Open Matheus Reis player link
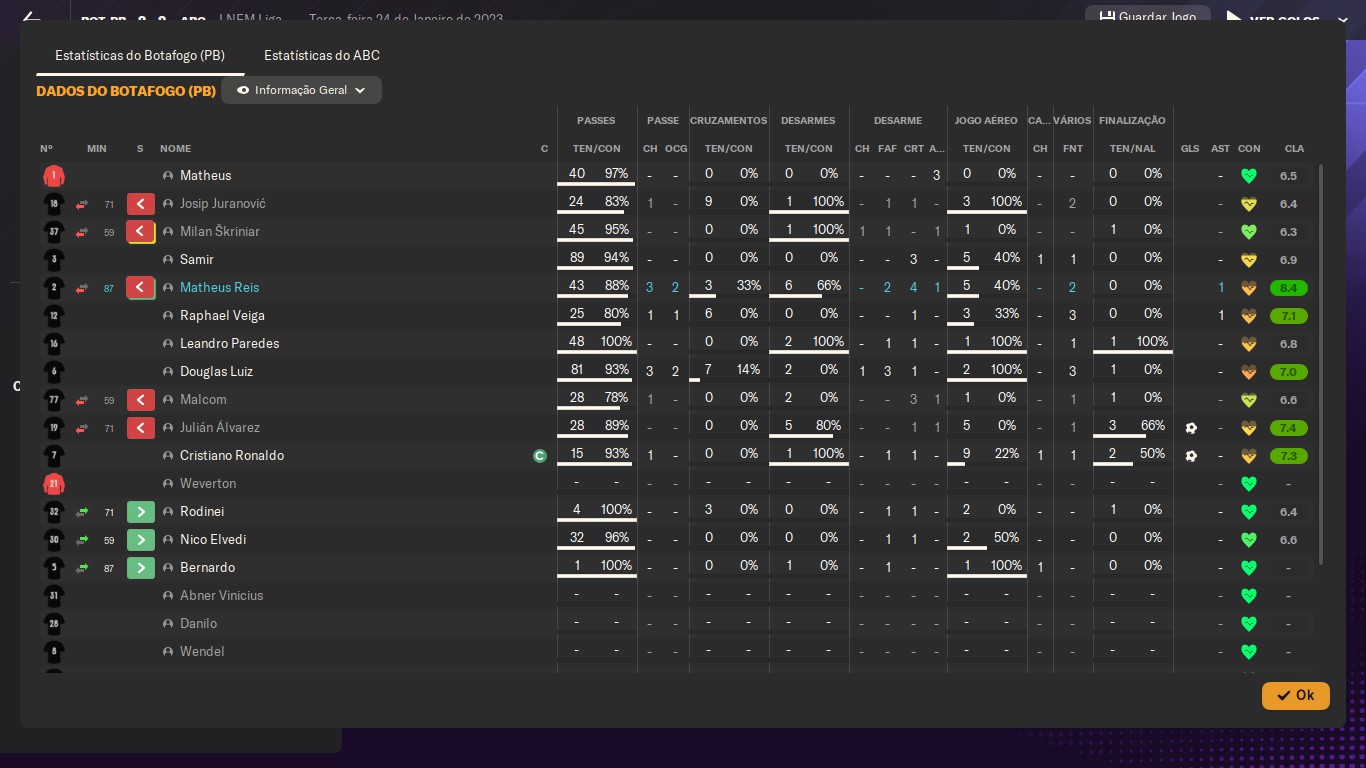 pyautogui.click(x=219, y=288)
